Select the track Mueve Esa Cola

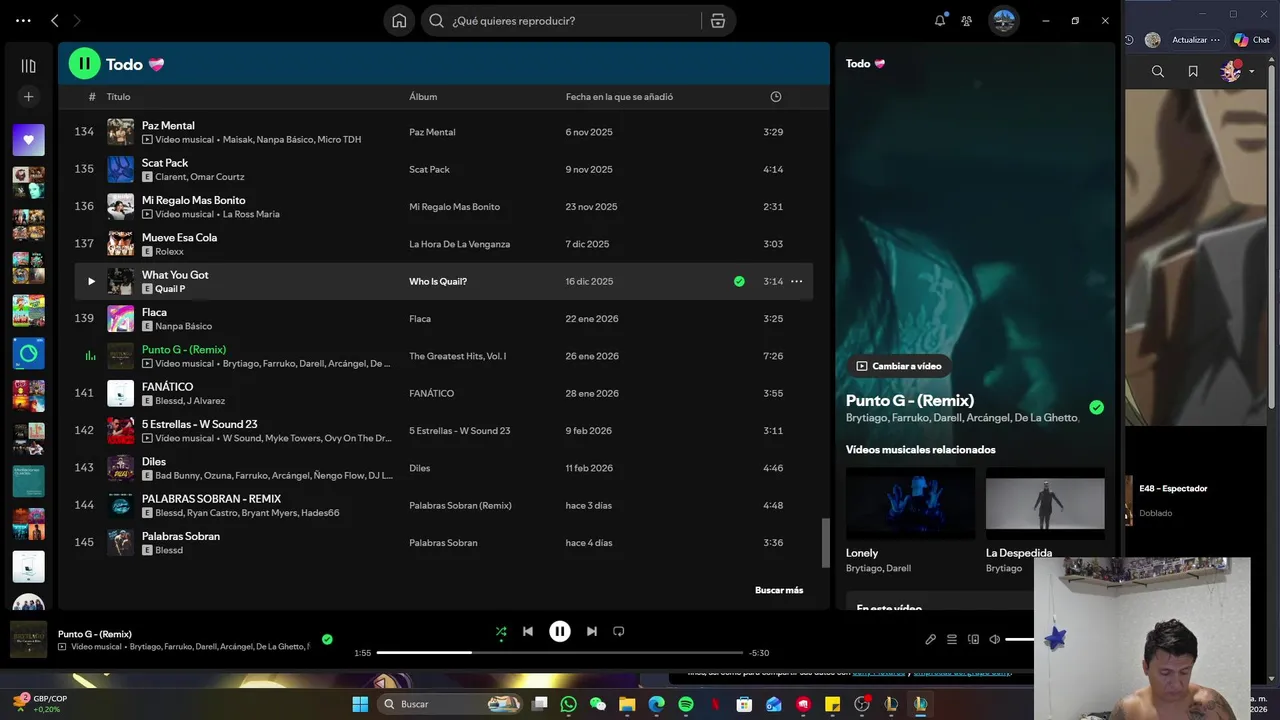(x=444, y=244)
